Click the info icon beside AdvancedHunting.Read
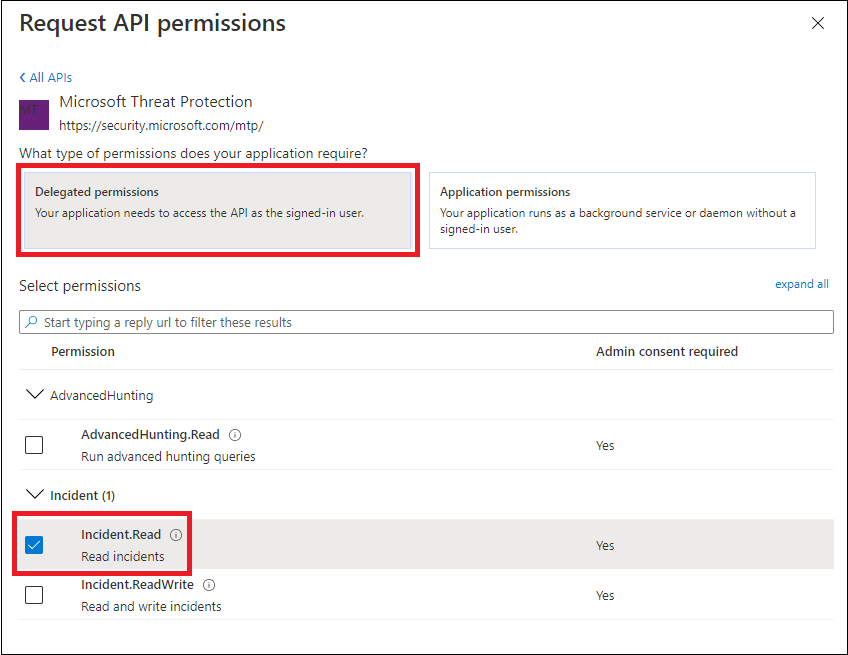The height and width of the screenshot is (655, 848). 235,435
